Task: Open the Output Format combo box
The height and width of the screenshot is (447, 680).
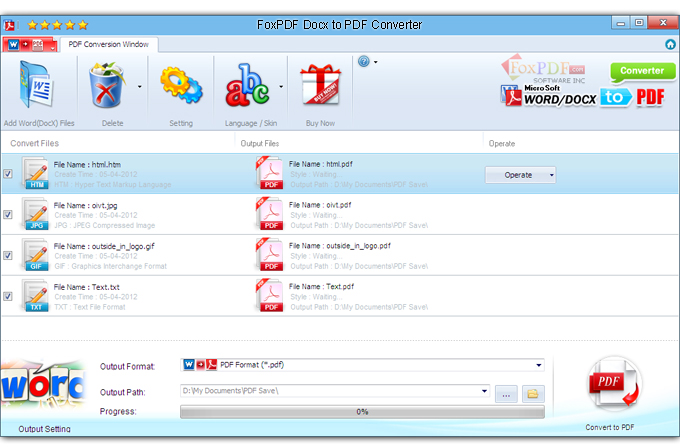Action: tap(362, 365)
